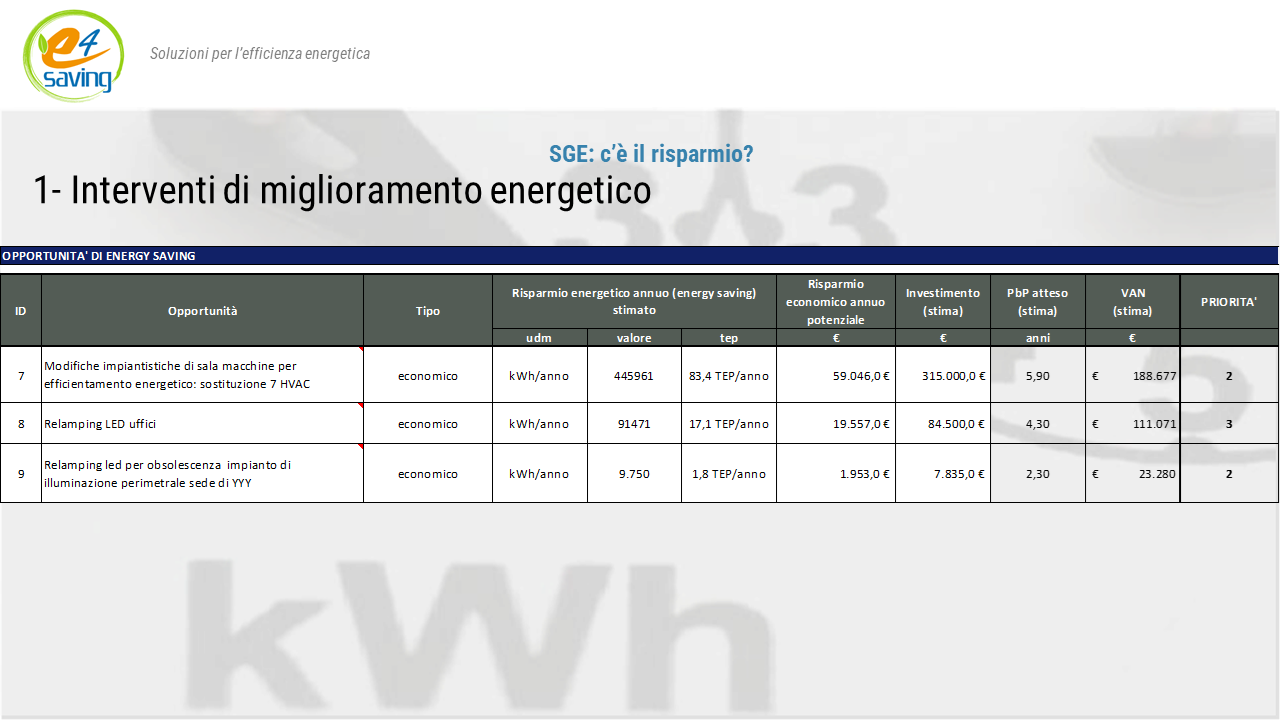Click the savings cell '59.046,0 €'
The width and height of the screenshot is (1280, 720).
pyautogui.click(x=836, y=376)
